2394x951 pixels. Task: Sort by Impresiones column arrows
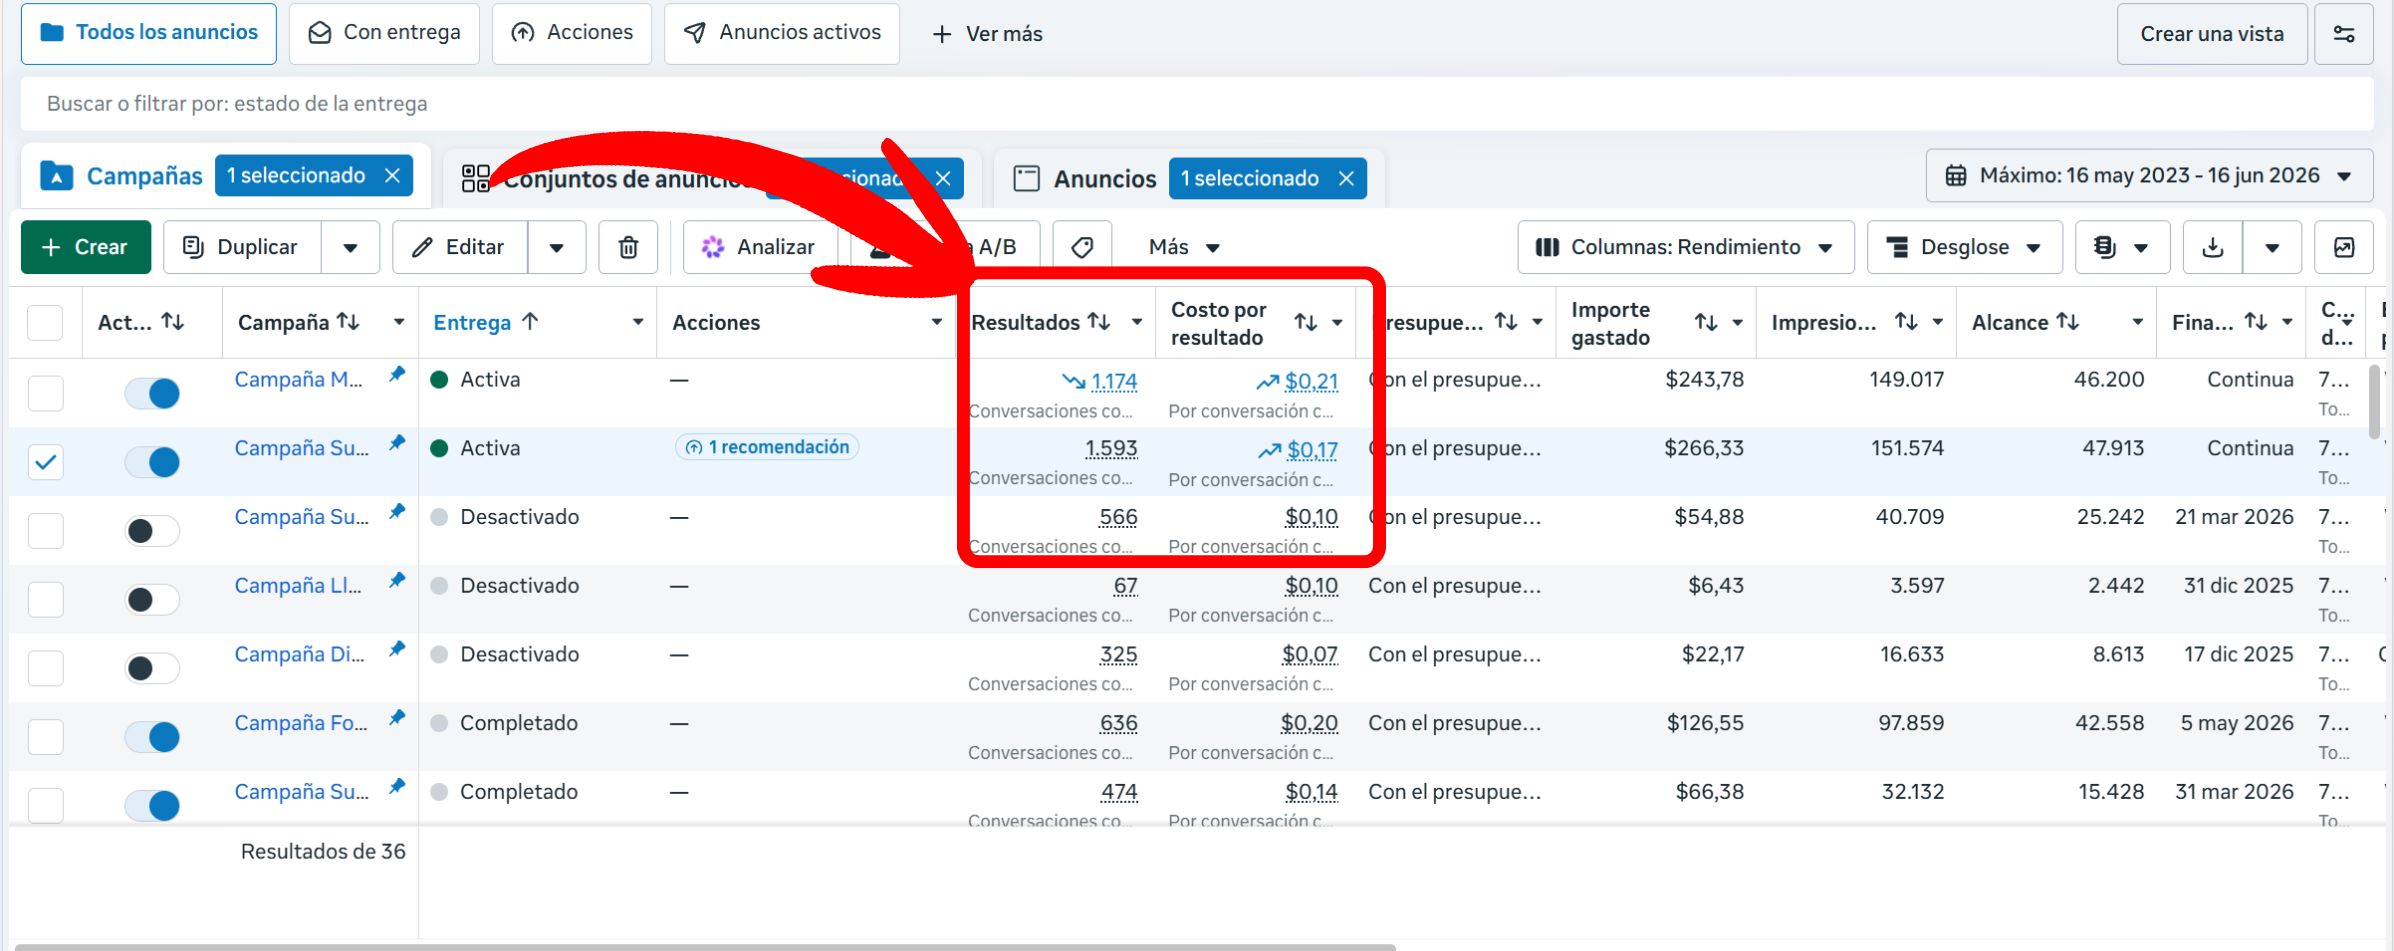click(x=1906, y=321)
